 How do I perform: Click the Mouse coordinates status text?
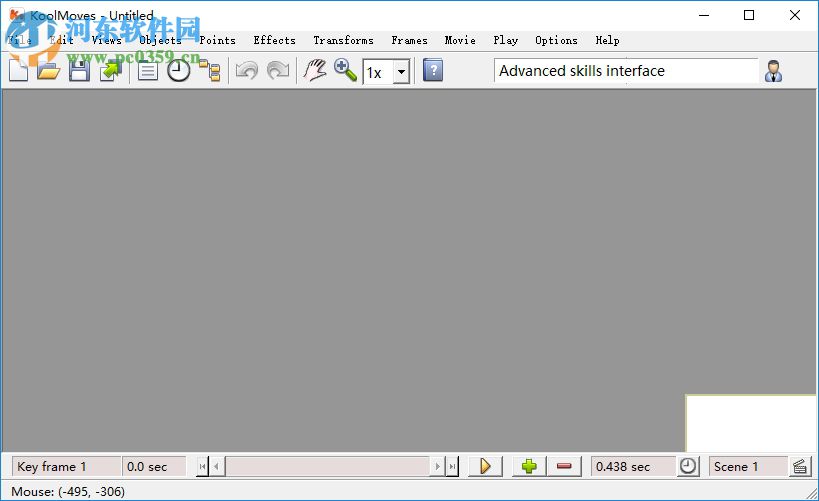pyautogui.click(x=68, y=492)
